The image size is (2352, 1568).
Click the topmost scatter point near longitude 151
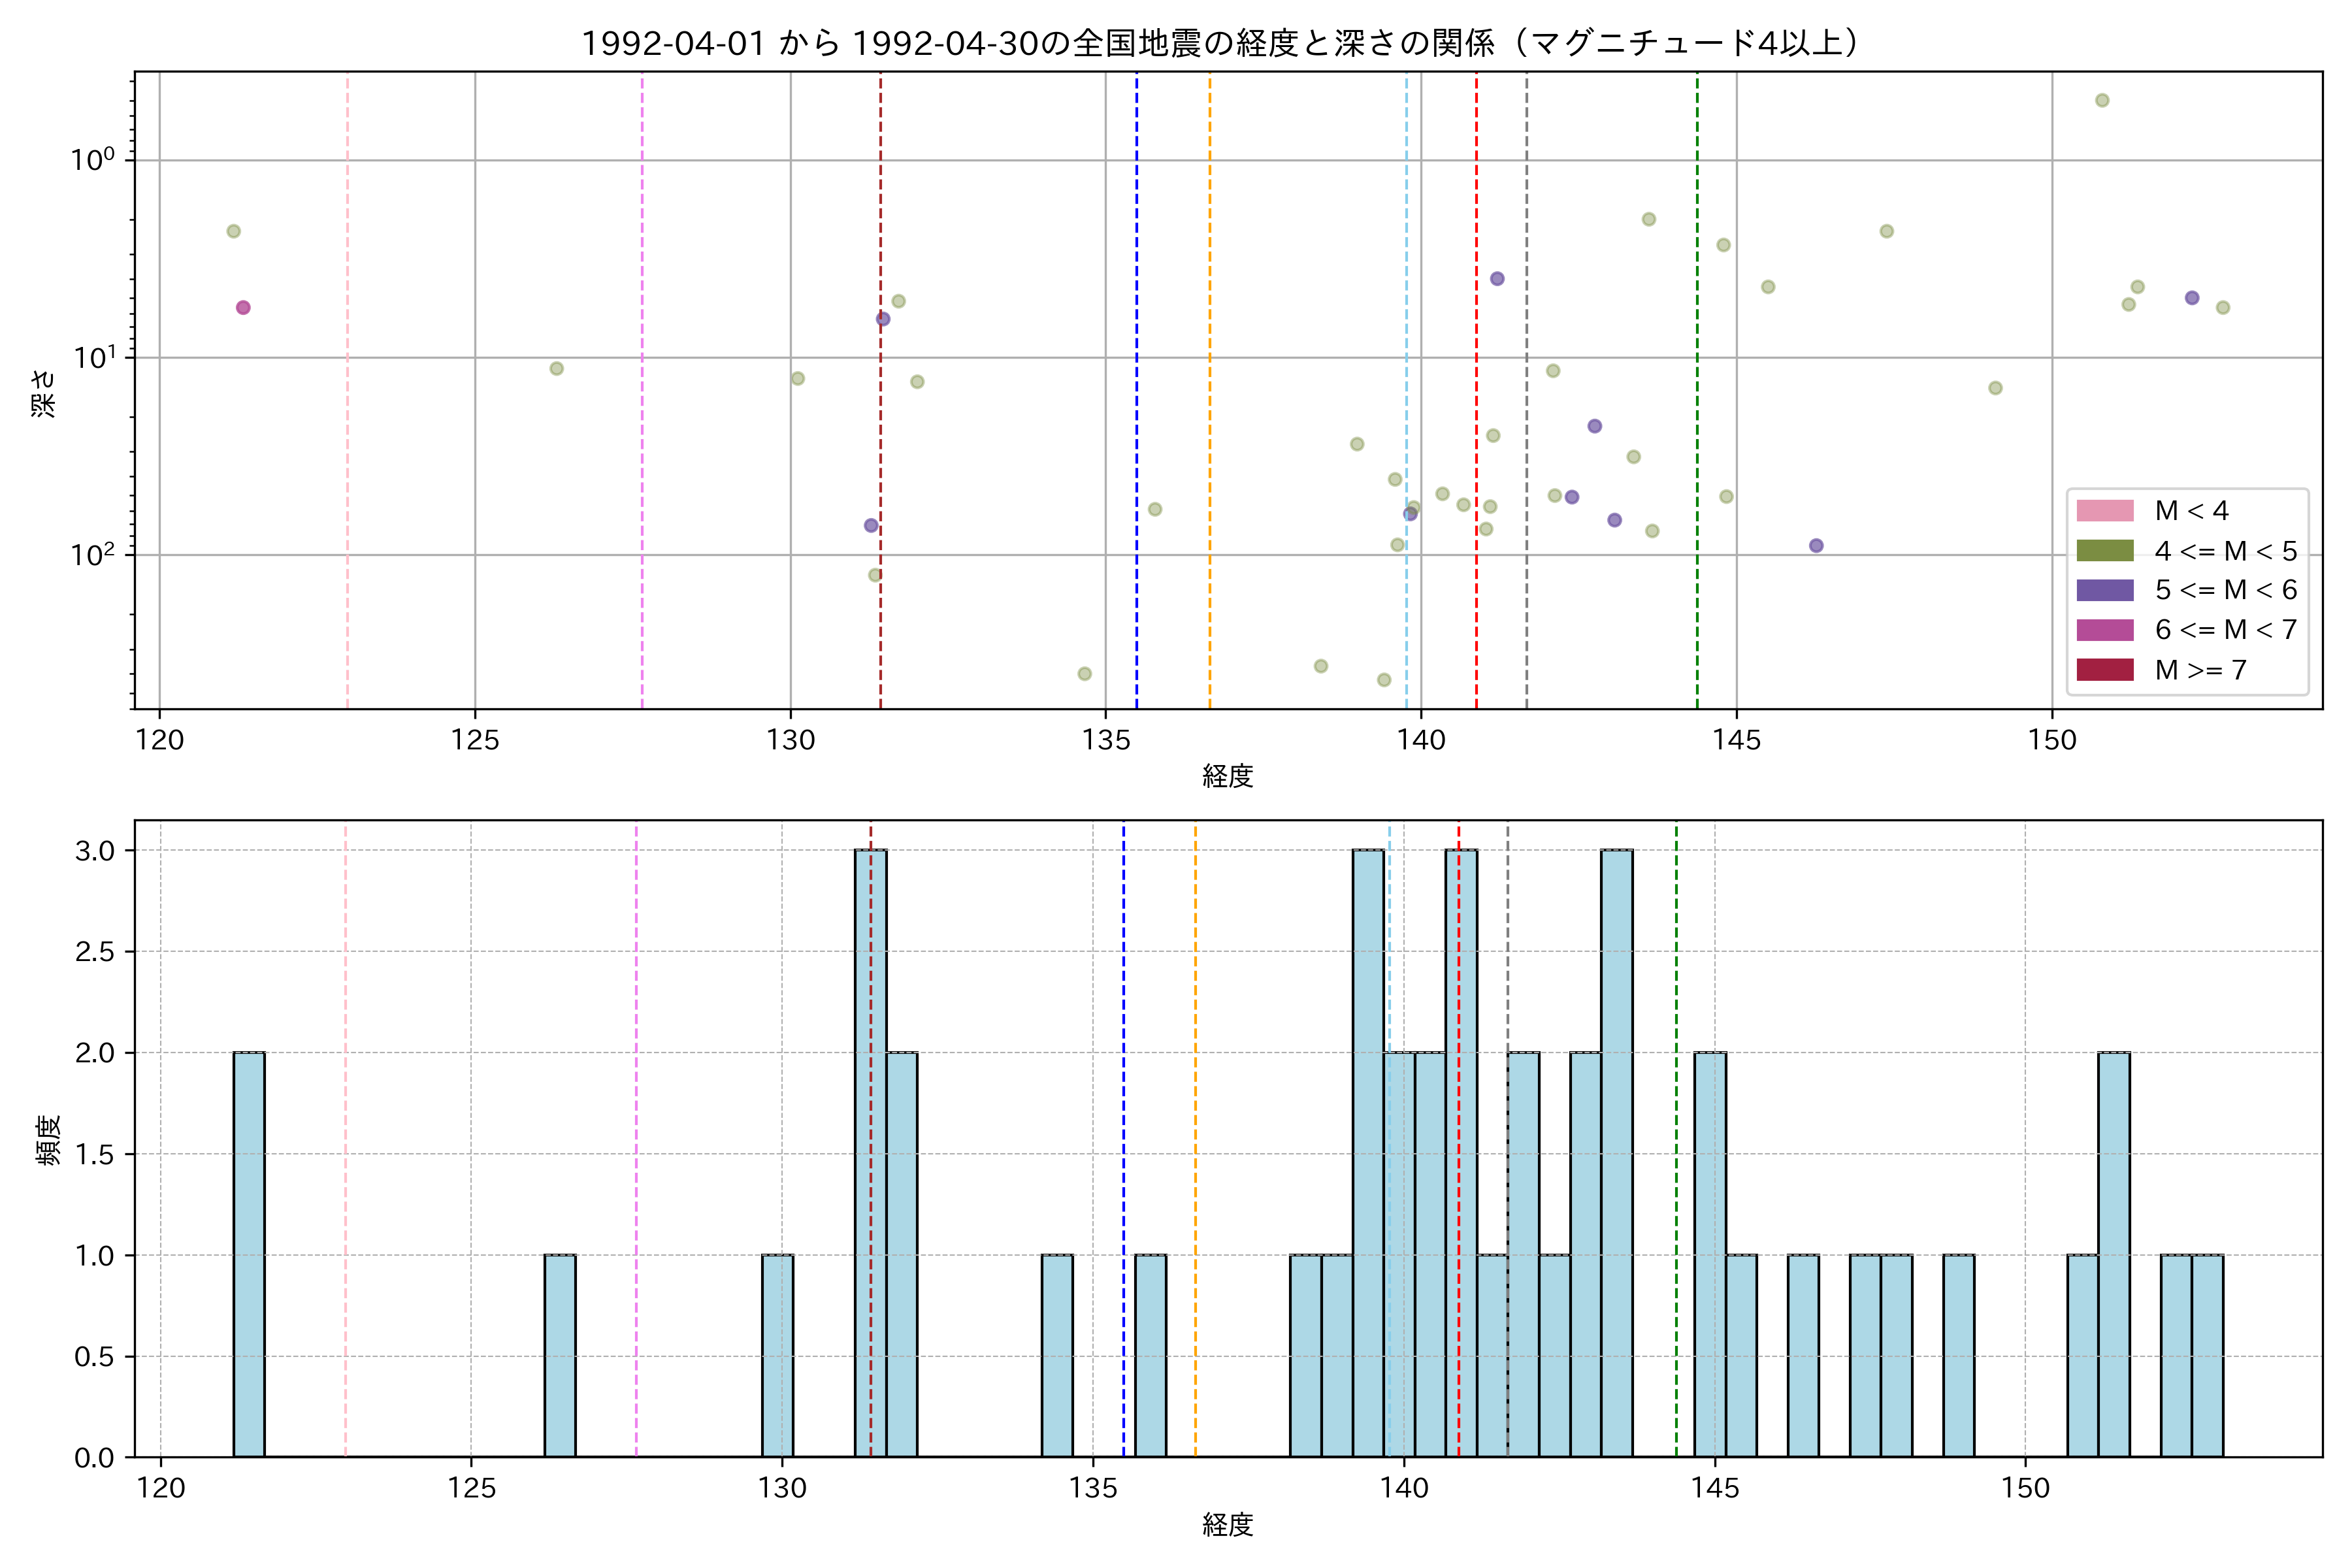[2102, 100]
